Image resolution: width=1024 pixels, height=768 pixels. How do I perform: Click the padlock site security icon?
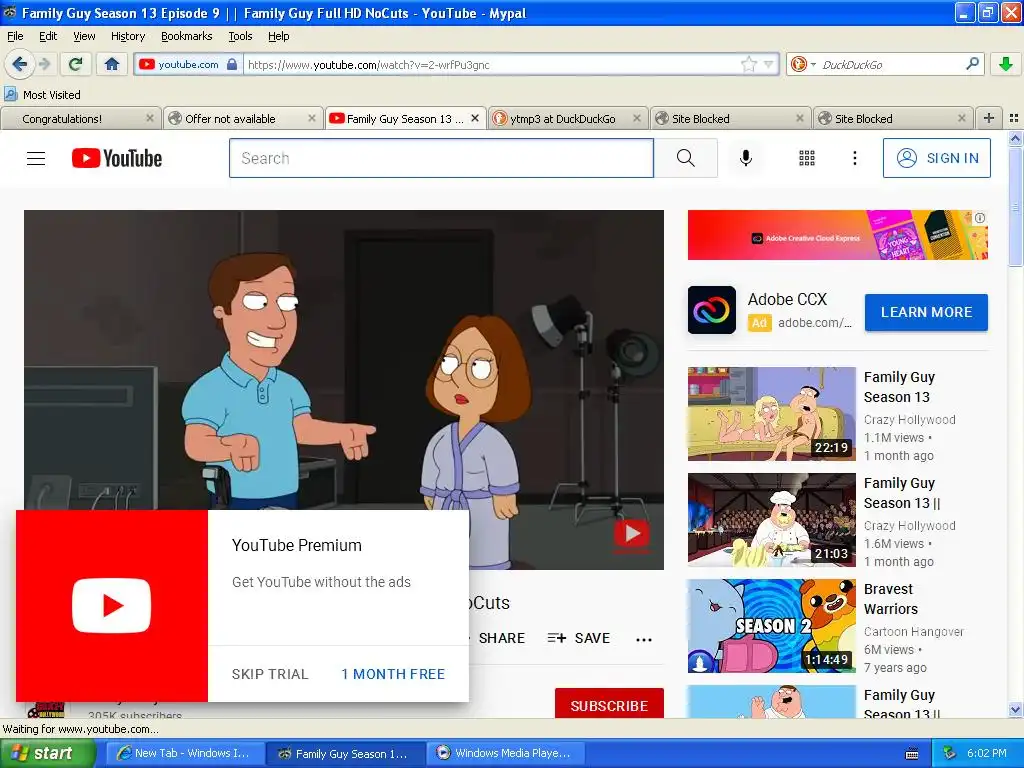click(x=232, y=64)
